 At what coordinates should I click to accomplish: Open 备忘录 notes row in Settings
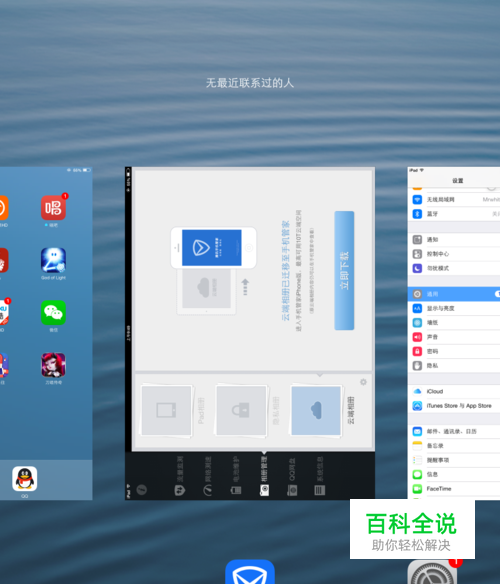454,445
